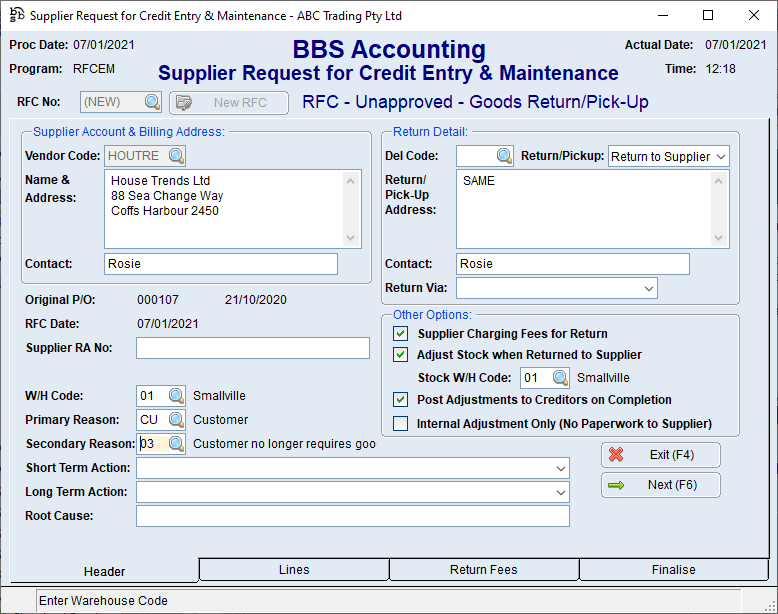Toggle Adjust Stock when Returned to Supplier
778x614 pixels.
pyautogui.click(x=401, y=355)
